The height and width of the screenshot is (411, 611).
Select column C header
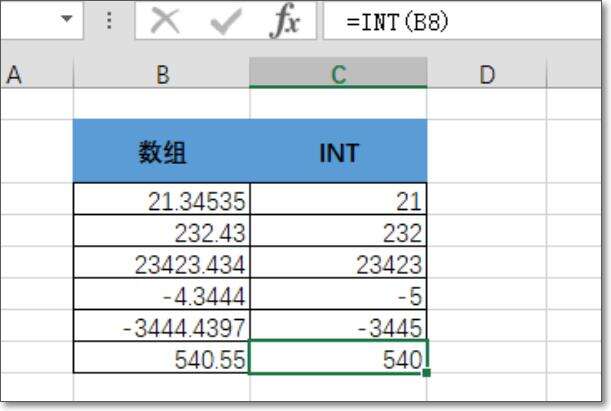point(338,74)
